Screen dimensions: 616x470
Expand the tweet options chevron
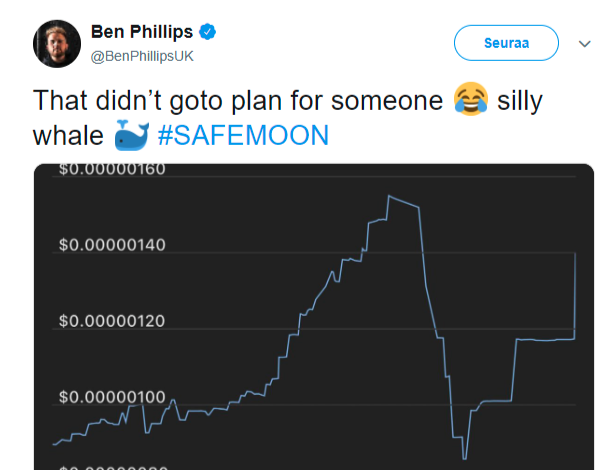click(x=585, y=44)
